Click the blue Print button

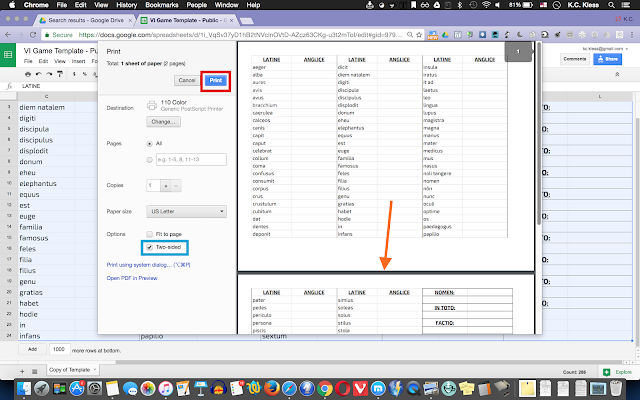pos(216,80)
